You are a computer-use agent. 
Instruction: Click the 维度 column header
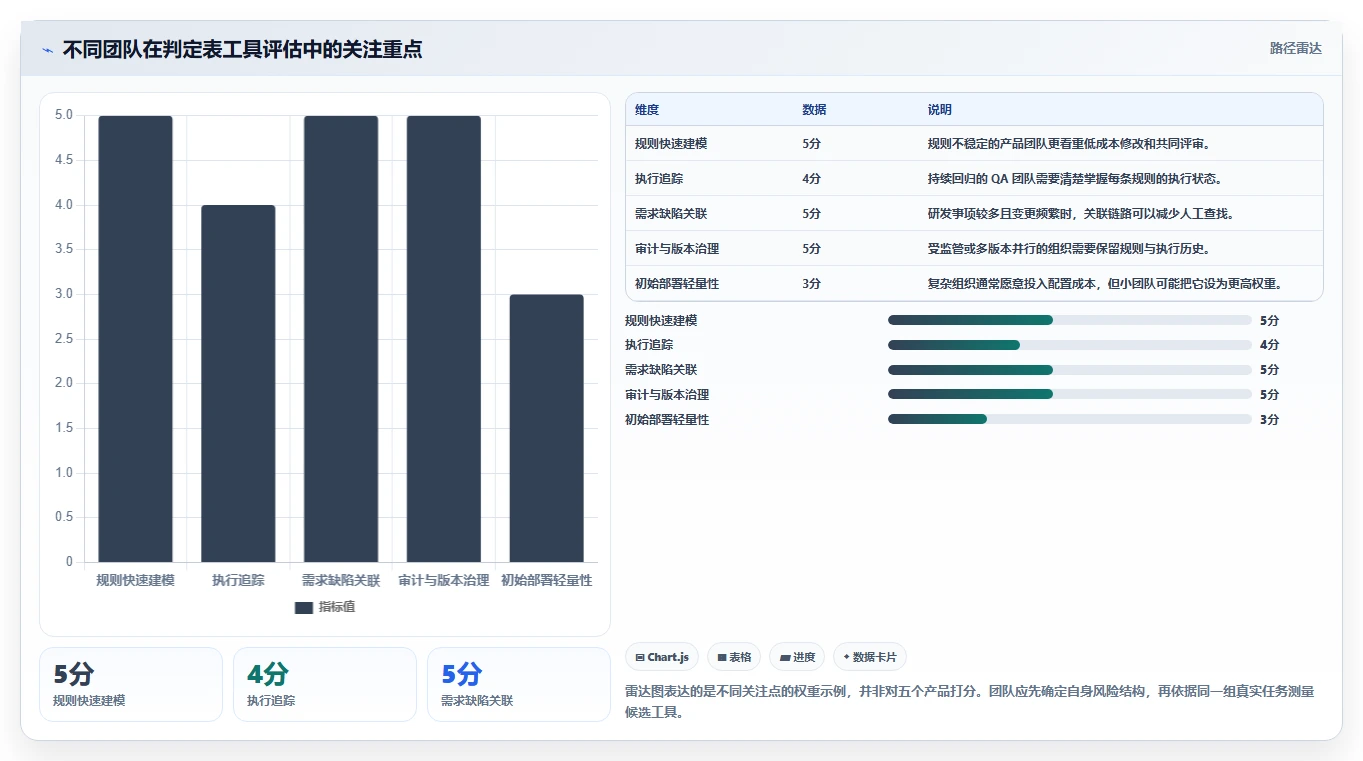tap(647, 110)
